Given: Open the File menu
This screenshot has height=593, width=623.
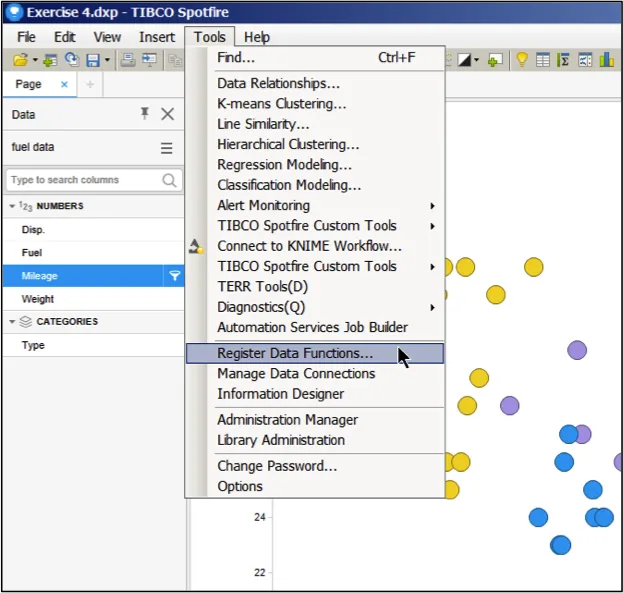Looking at the screenshot, I should pyautogui.click(x=26, y=37).
